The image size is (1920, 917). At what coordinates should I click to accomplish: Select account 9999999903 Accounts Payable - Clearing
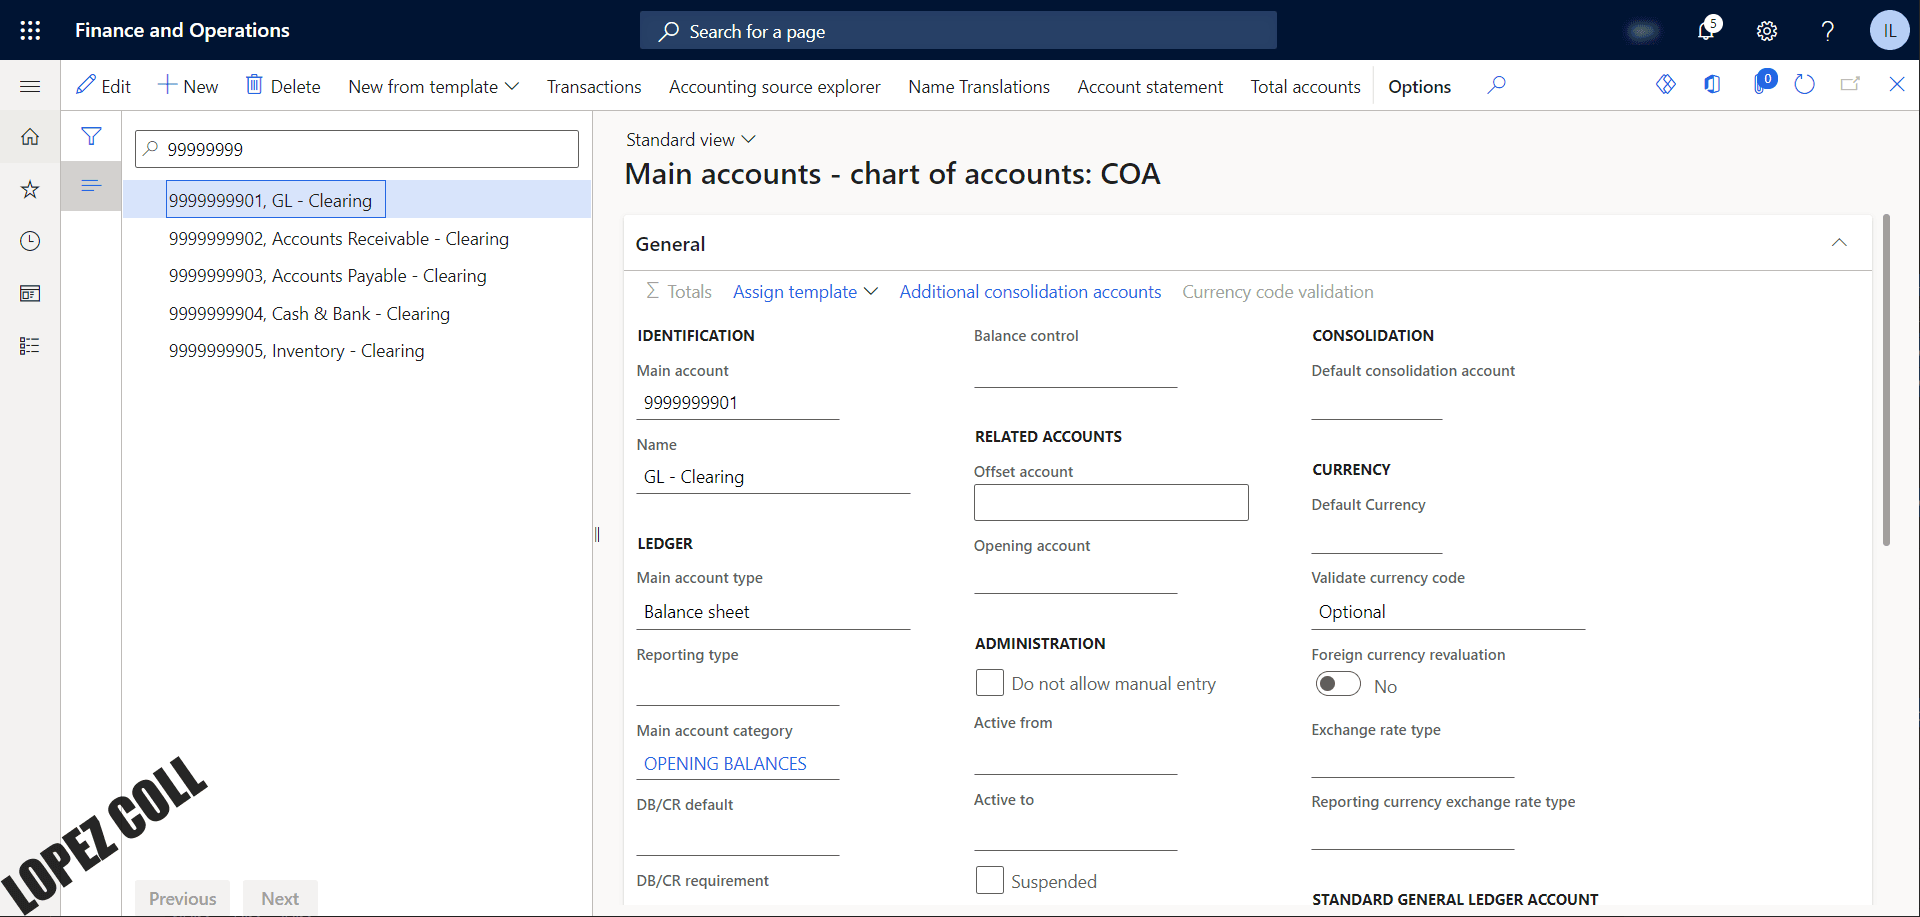click(327, 276)
